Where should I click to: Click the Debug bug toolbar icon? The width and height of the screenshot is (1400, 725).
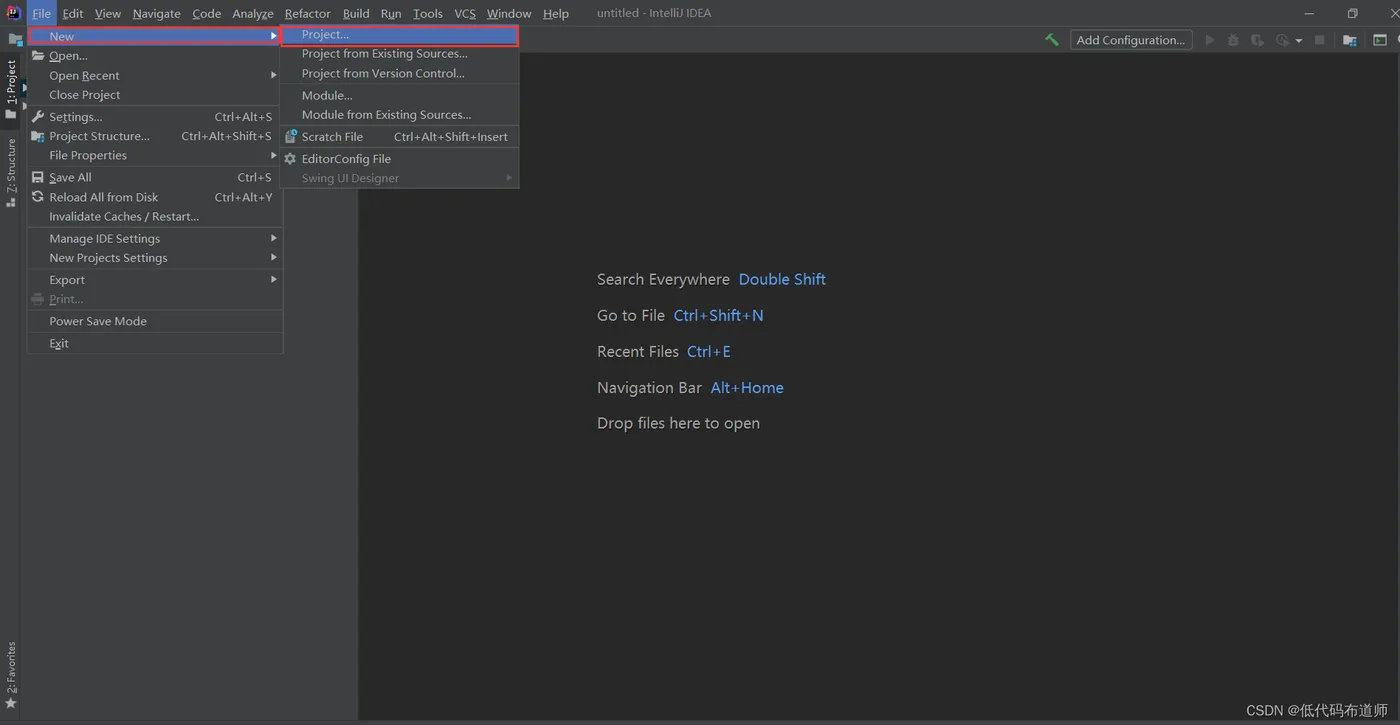[1233, 40]
